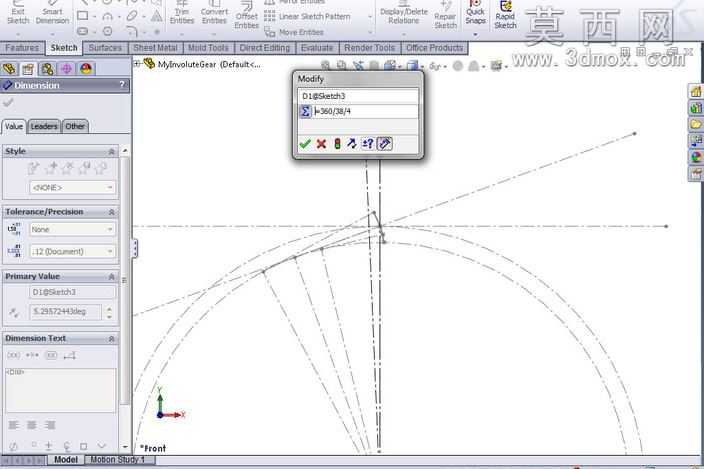Open the Office Products ribbon tab
This screenshot has width=704, height=469.
(435, 48)
